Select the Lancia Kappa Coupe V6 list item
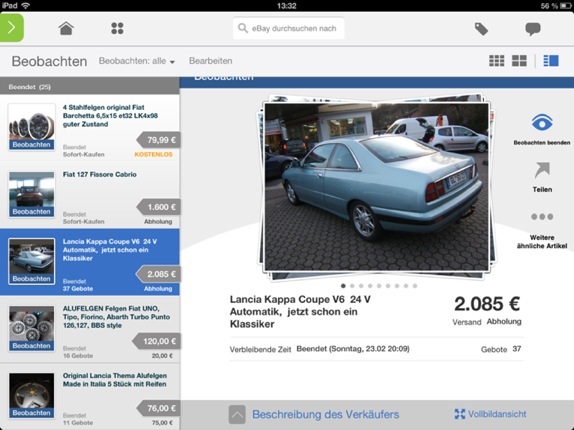Image resolution: width=574 pixels, height=430 pixels. click(90, 262)
